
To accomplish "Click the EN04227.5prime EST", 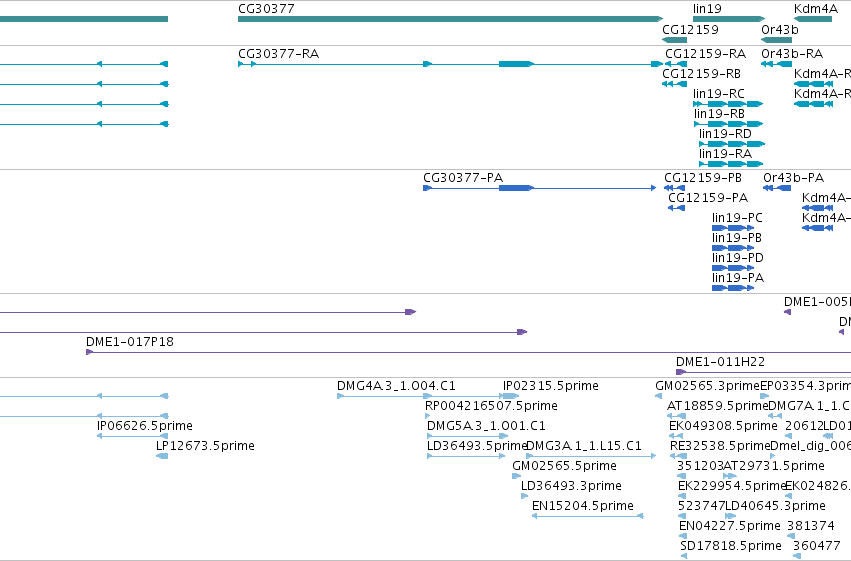I will 683,537.
